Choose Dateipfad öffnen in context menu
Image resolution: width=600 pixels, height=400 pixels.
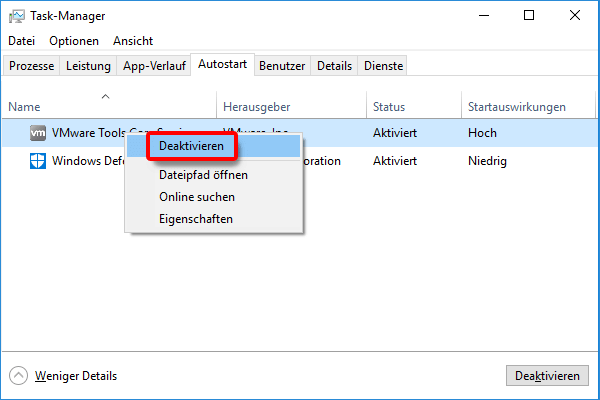(x=214, y=175)
